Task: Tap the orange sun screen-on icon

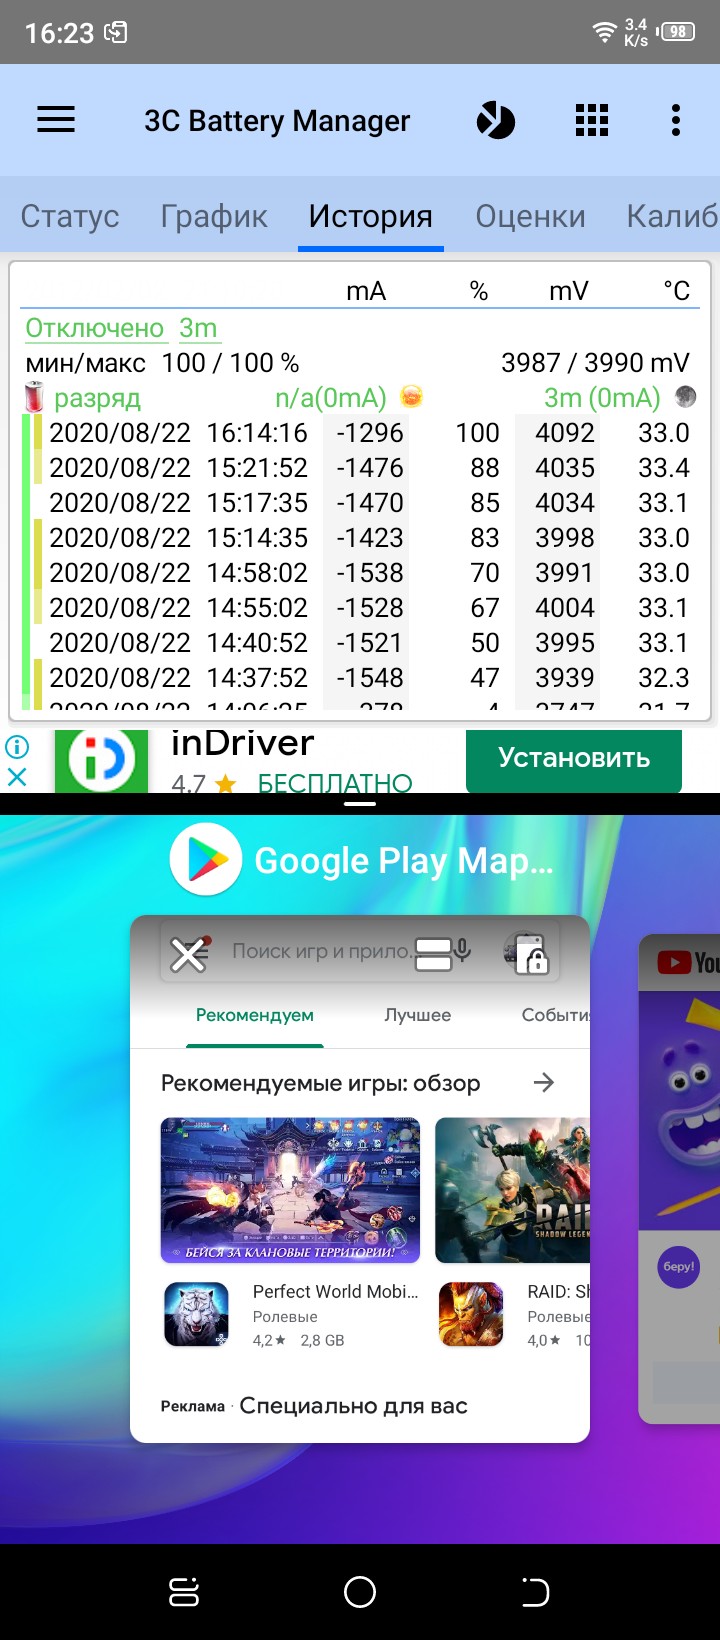Action: [x=411, y=397]
